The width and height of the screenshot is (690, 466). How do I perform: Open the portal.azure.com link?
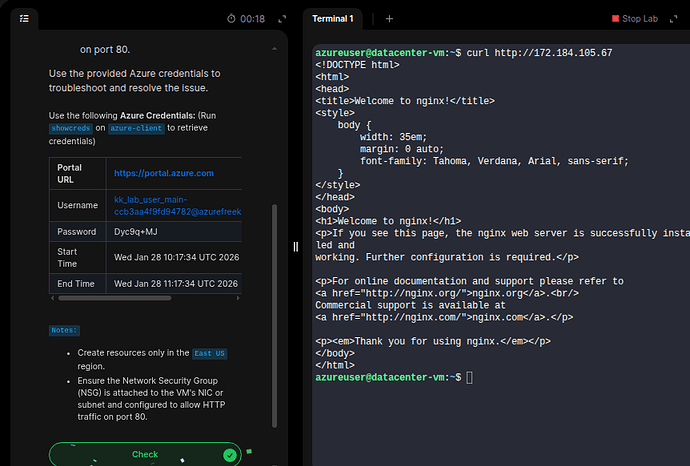pos(164,173)
